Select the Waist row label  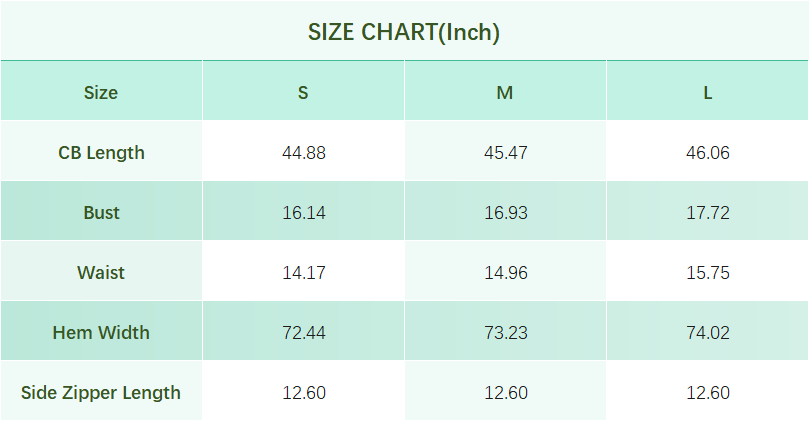click(x=101, y=272)
